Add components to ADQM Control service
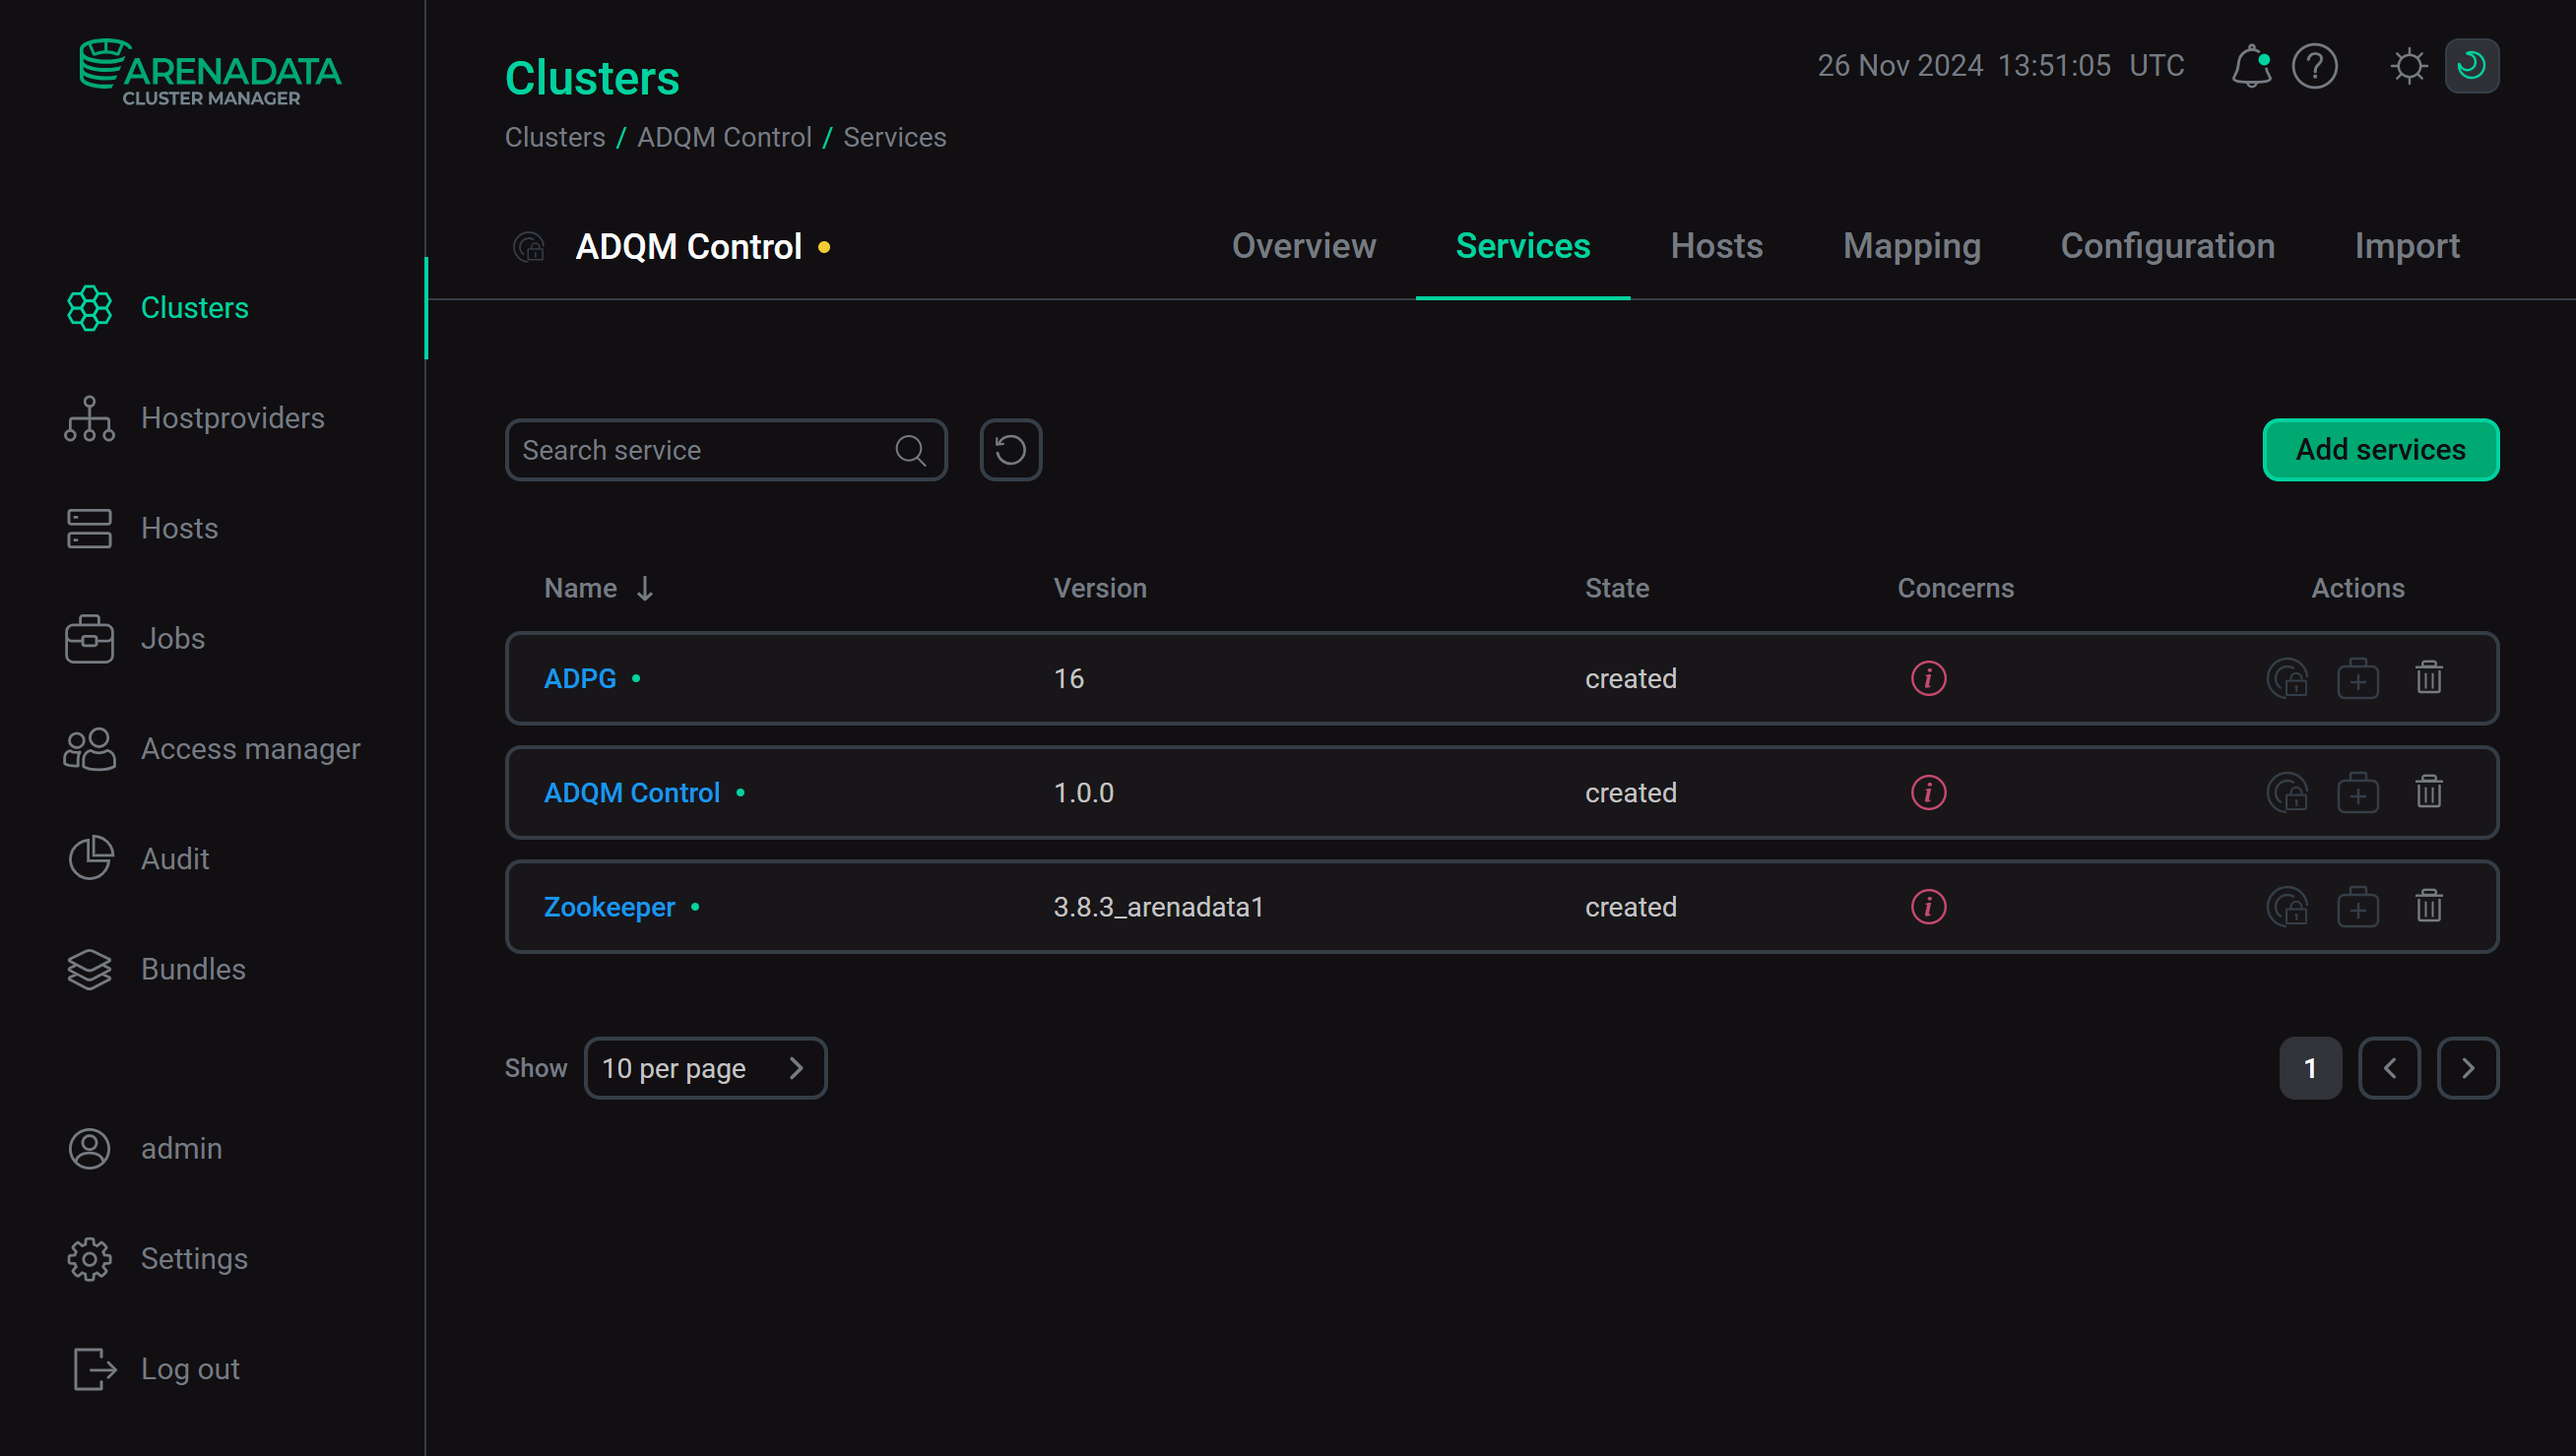Screen dimensions: 2576x1456 click(x=2358, y=792)
